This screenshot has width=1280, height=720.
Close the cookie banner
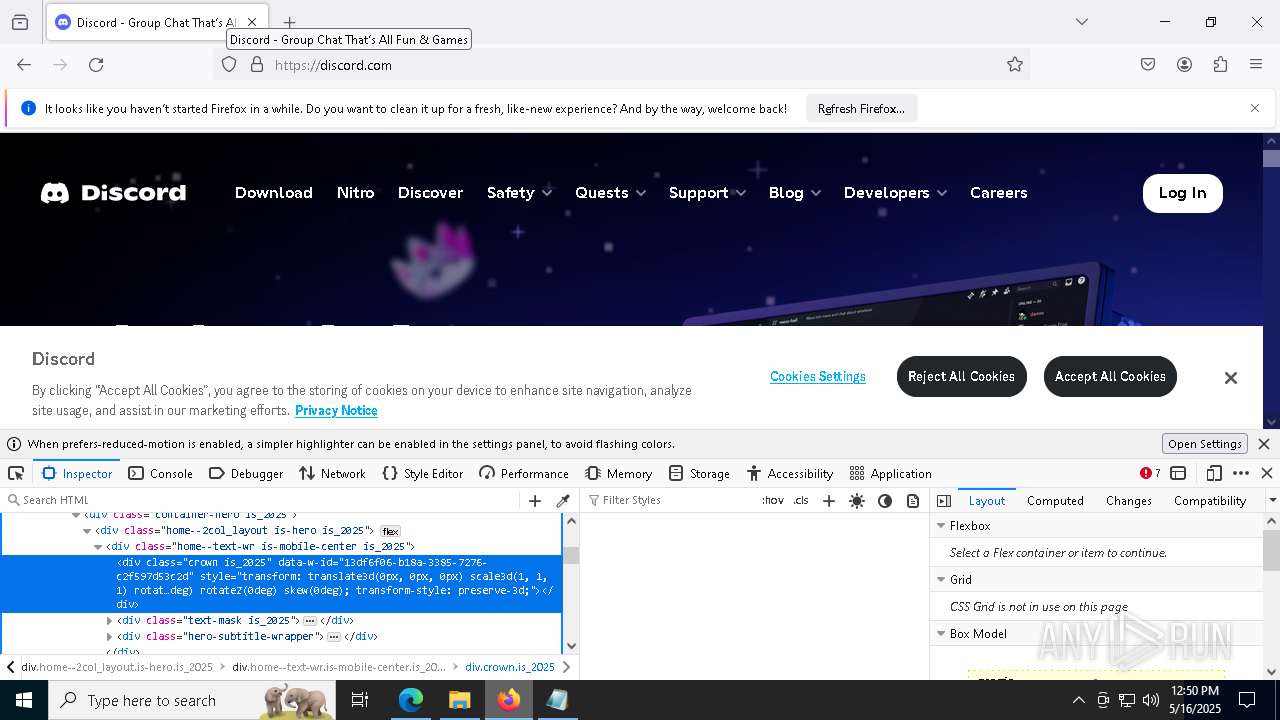tap(1231, 378)
